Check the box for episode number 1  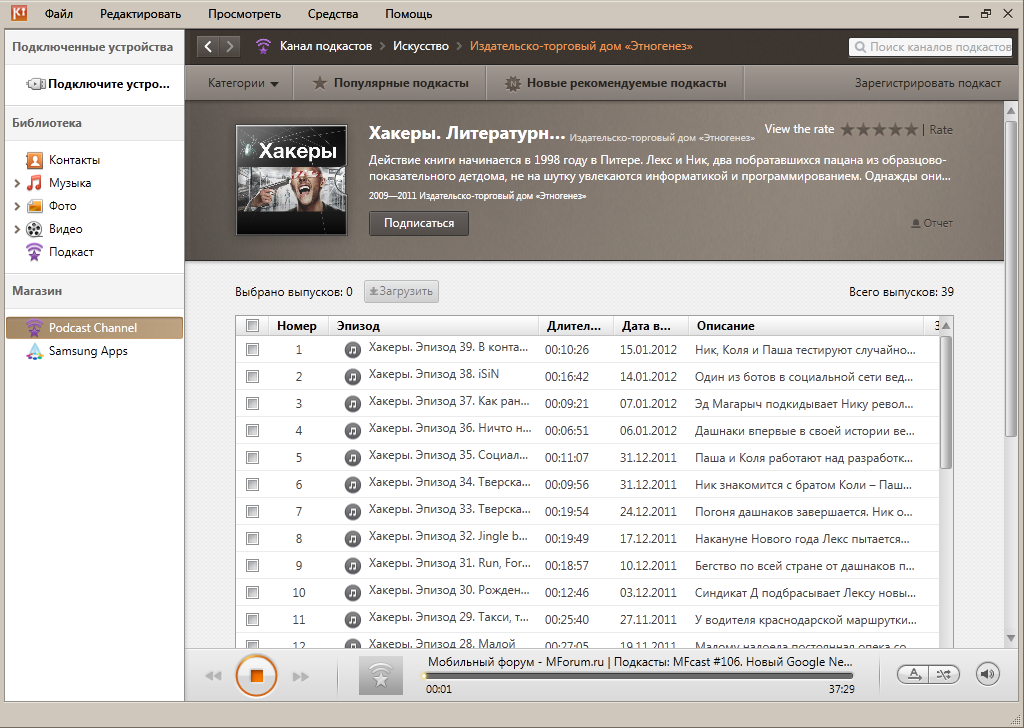(252, 350)
